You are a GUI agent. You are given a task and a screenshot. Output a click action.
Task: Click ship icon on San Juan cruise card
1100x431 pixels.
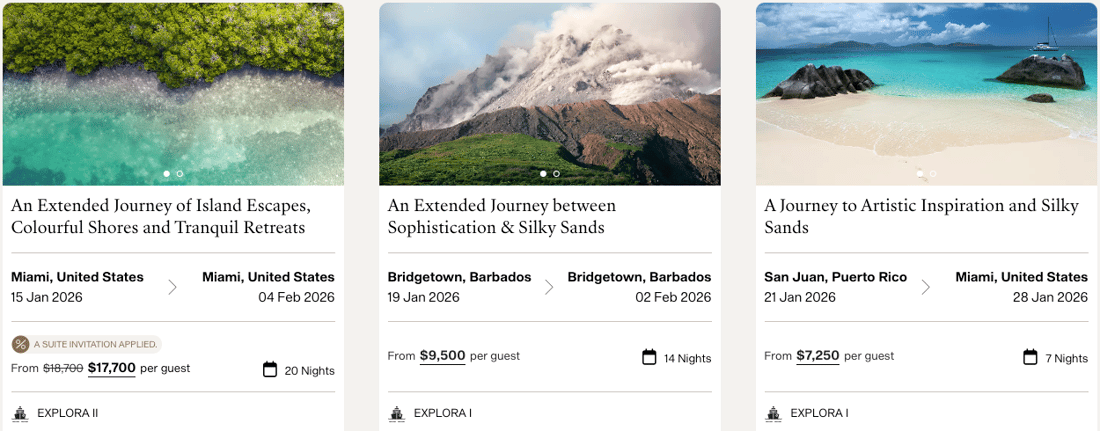[x=774, y=413]
